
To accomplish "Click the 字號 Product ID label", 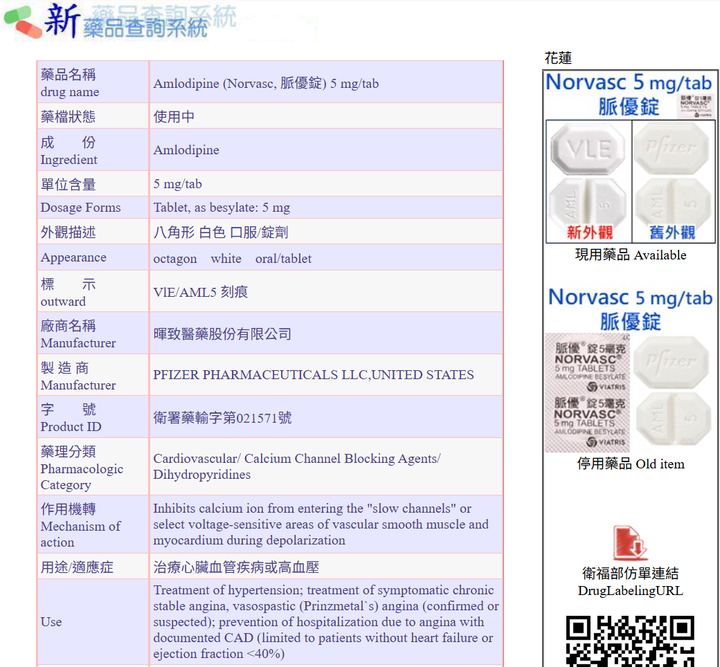I will [71, 417].
